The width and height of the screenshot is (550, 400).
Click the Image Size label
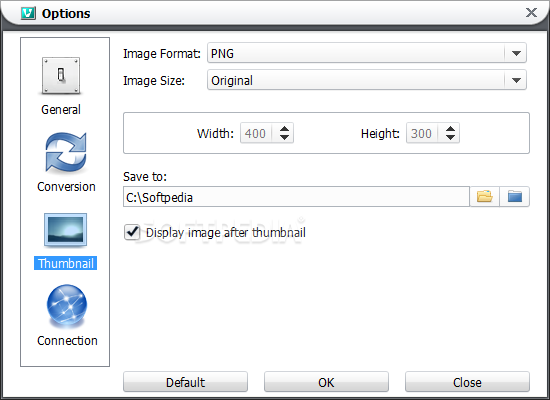point(154,81)
